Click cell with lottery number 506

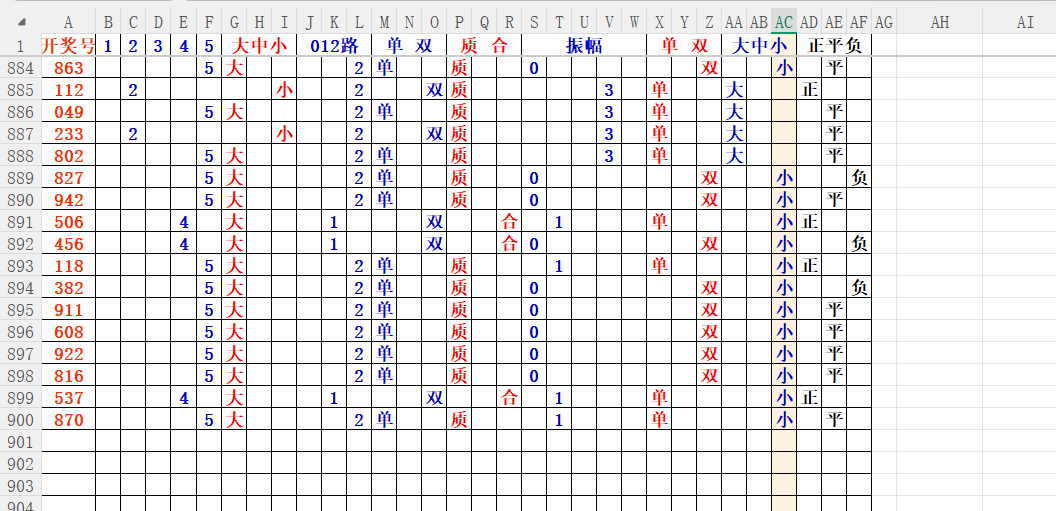point(68,222)
